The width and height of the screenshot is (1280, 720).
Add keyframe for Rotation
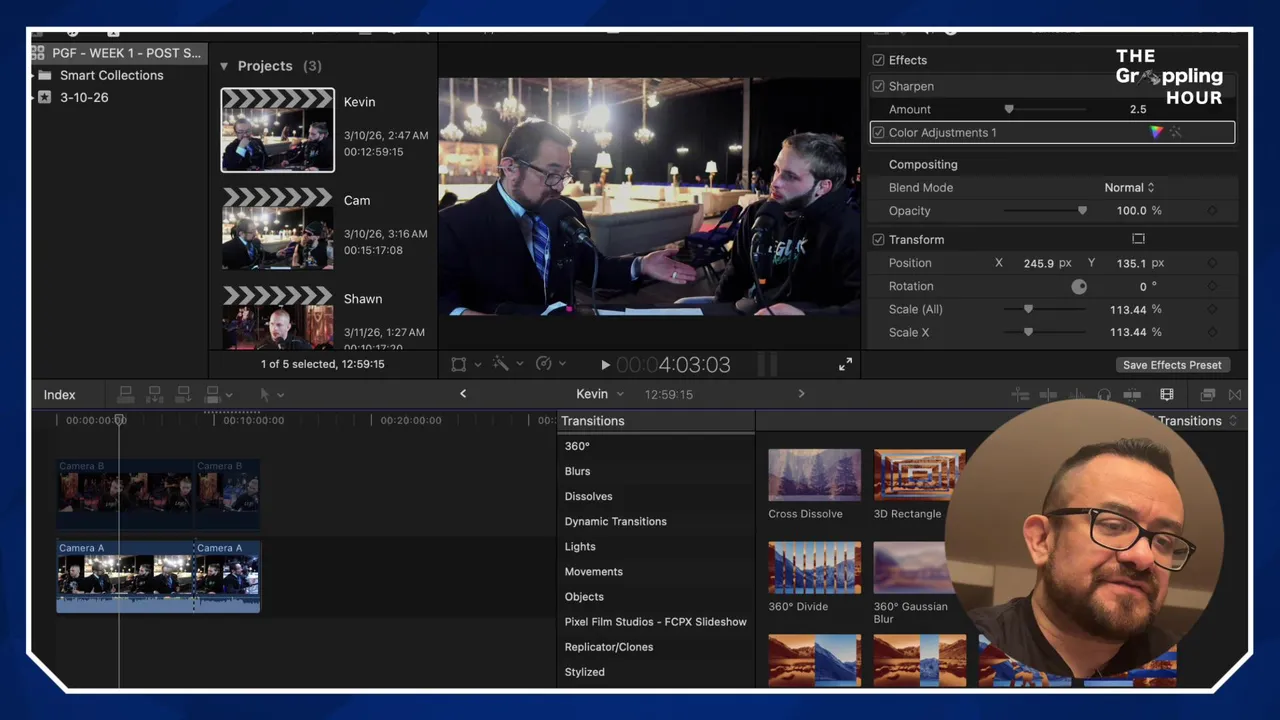(x=1212, y=286)
